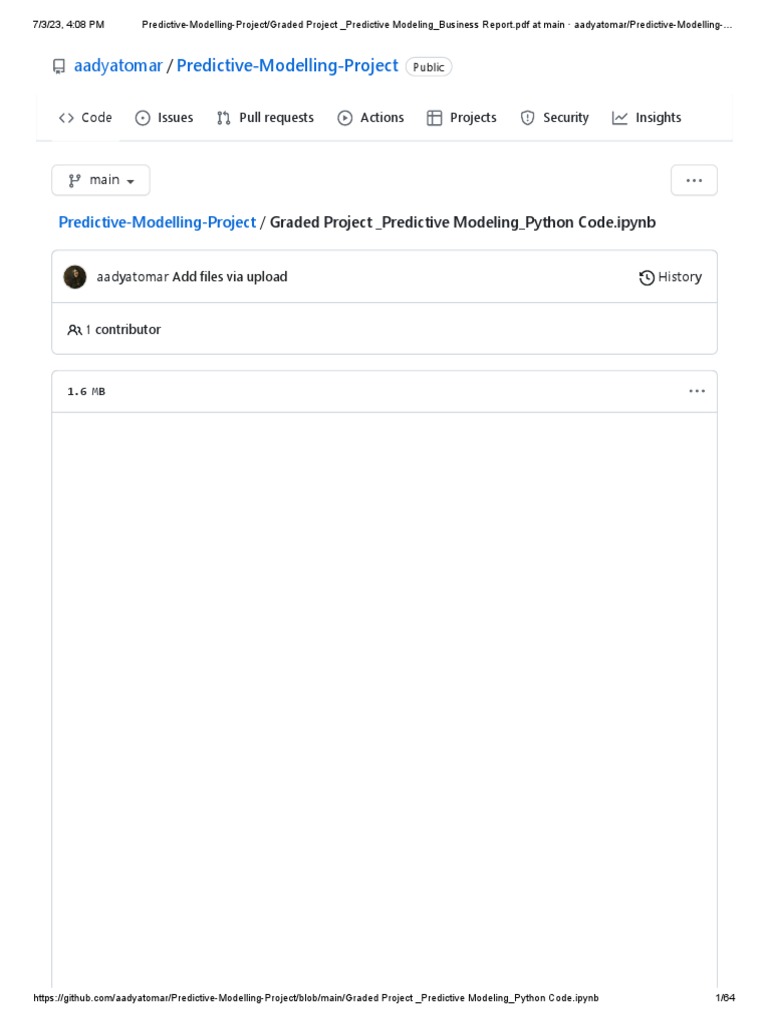Click the Issues circle icon

click(x=143, y=118)
